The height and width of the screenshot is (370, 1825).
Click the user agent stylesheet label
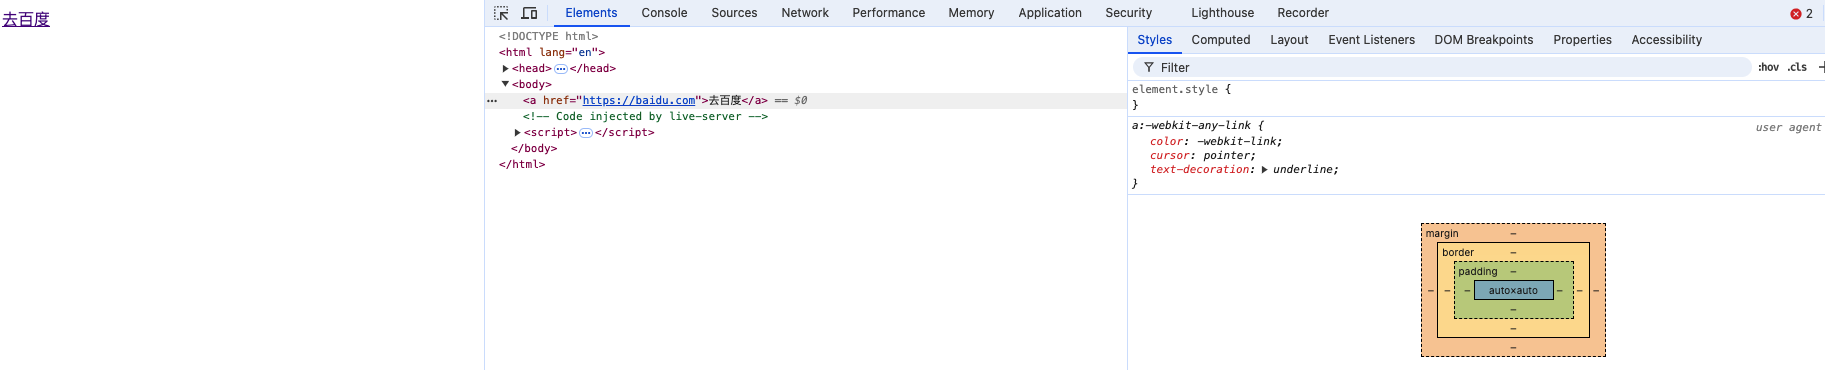(1788, 127)
